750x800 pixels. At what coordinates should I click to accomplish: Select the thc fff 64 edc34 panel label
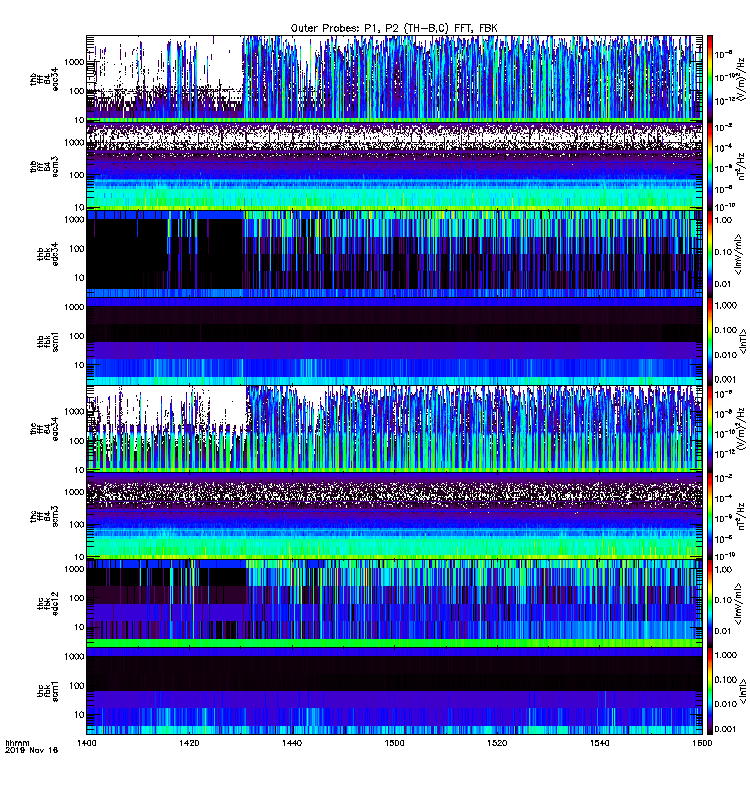tap(44, 429)
